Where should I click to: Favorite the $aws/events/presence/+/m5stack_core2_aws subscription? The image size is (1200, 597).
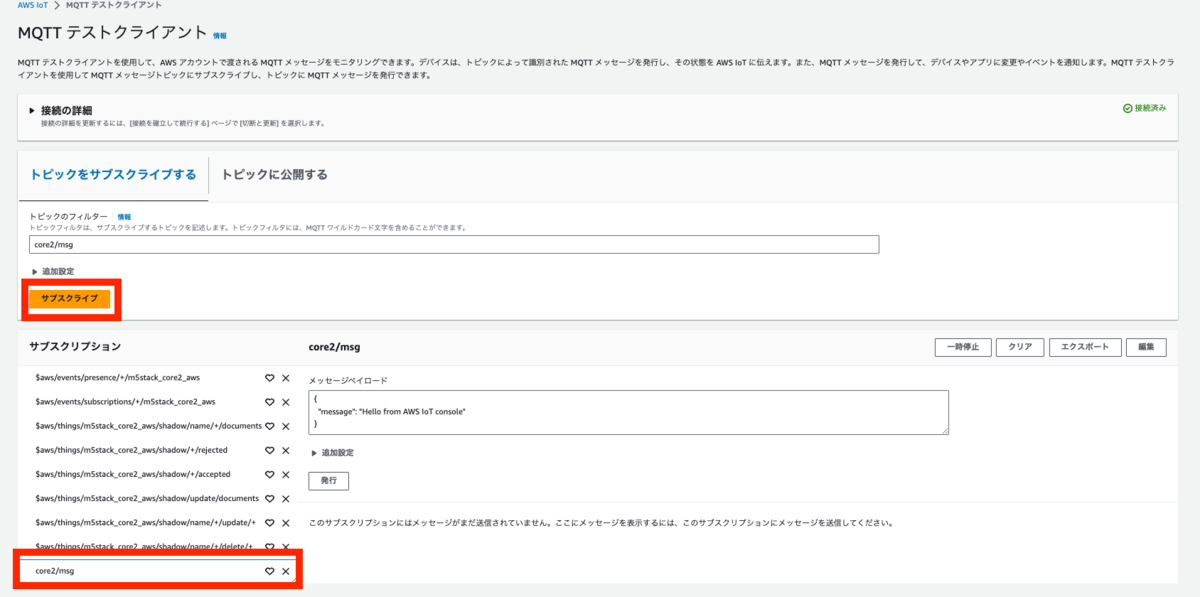pyautogui.click(x=269, y=378)
